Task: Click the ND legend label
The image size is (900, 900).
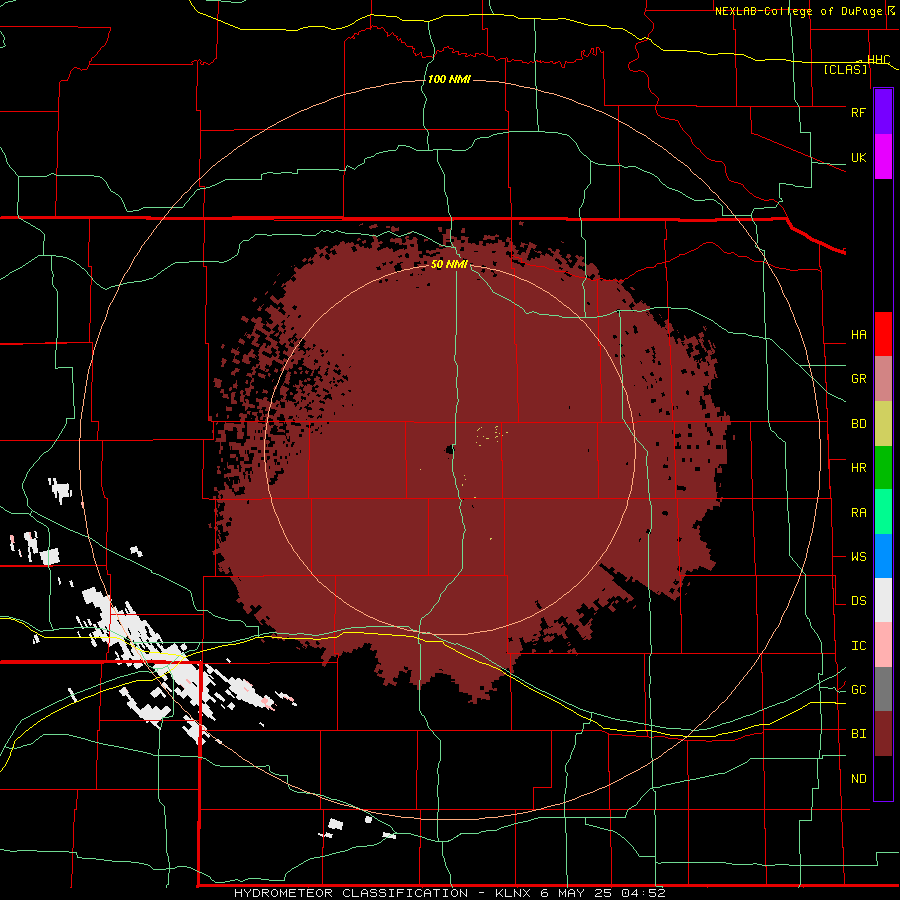Action: click(x=858, y=779)
